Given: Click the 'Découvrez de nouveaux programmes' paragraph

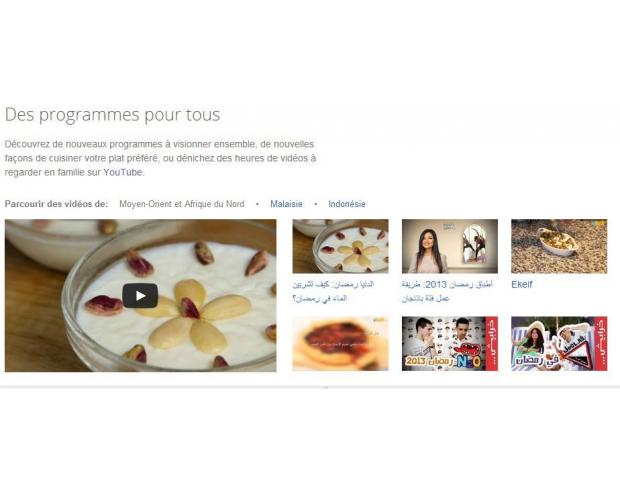Looking at the screenshot, I should pos(160,158).
